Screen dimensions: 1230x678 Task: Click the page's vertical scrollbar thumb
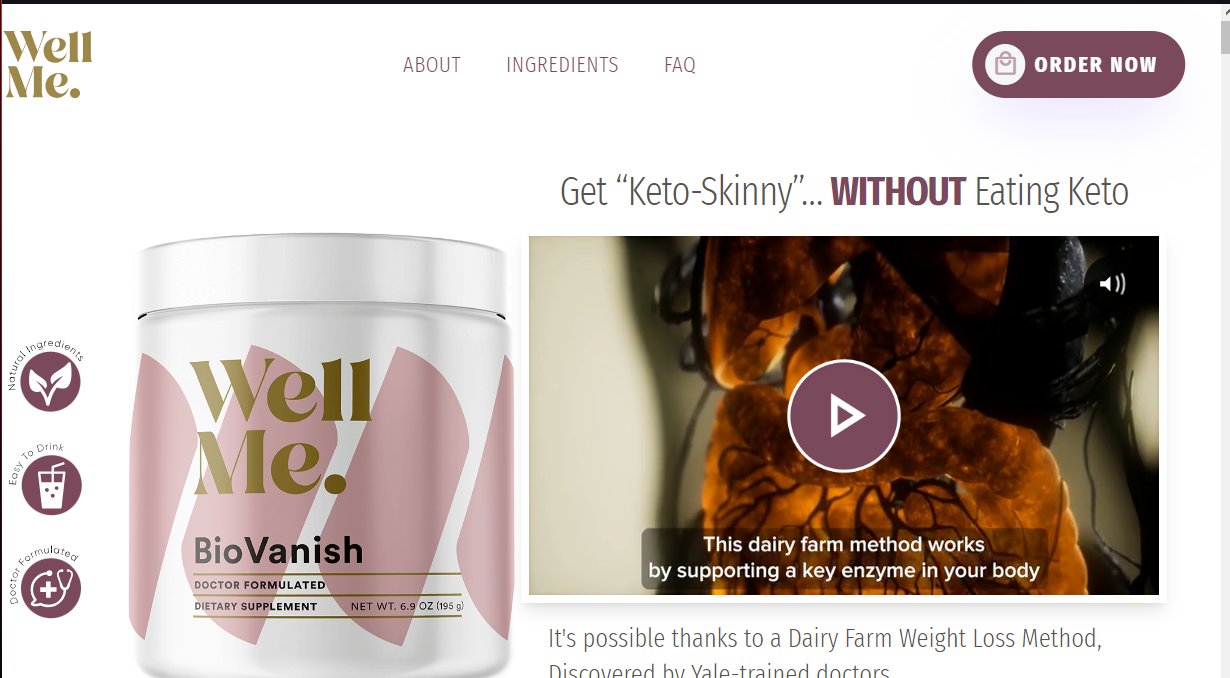[1224, 37]
